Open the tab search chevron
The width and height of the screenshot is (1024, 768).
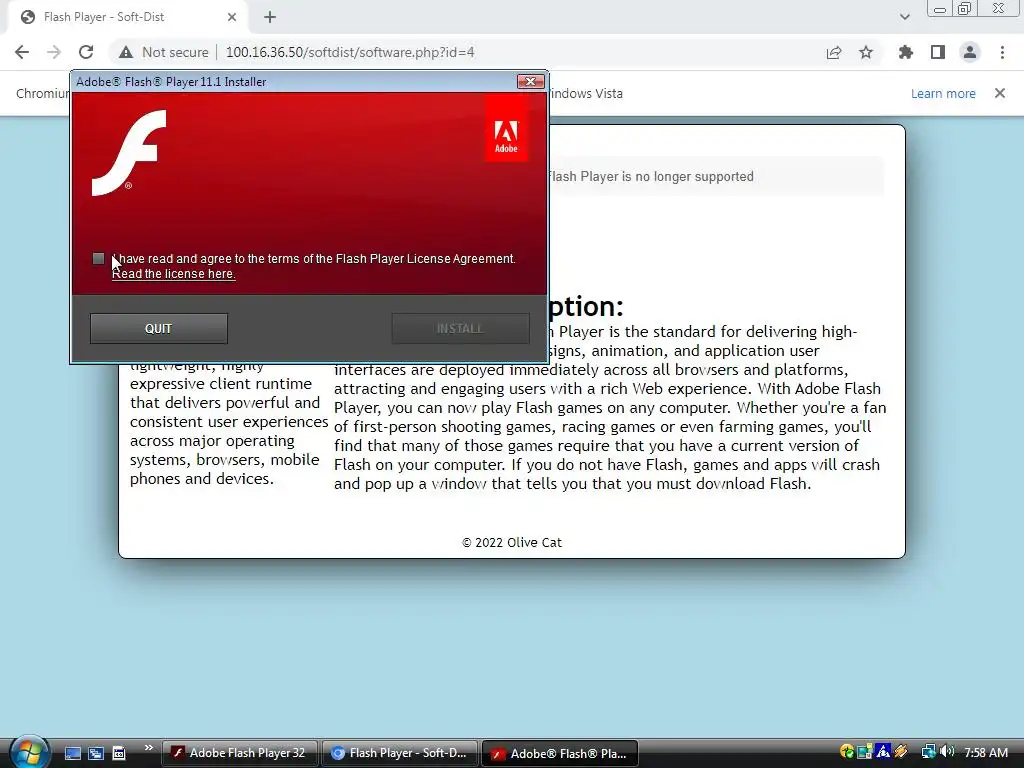(x=904, y=17)
